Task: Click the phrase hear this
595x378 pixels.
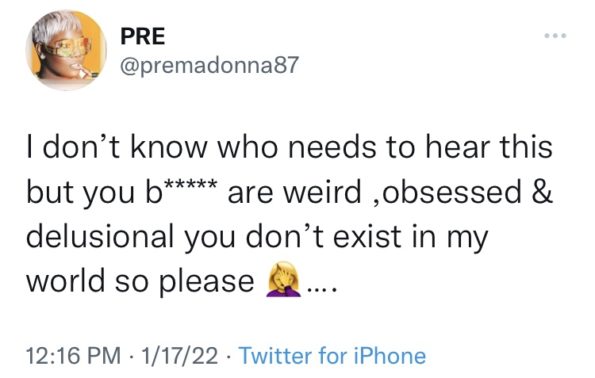Action: tap(488, 147)
